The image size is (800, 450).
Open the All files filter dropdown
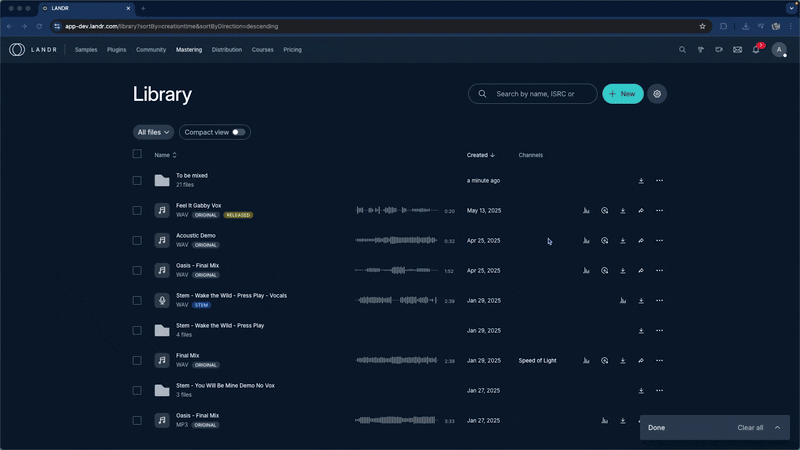(153, 132)
